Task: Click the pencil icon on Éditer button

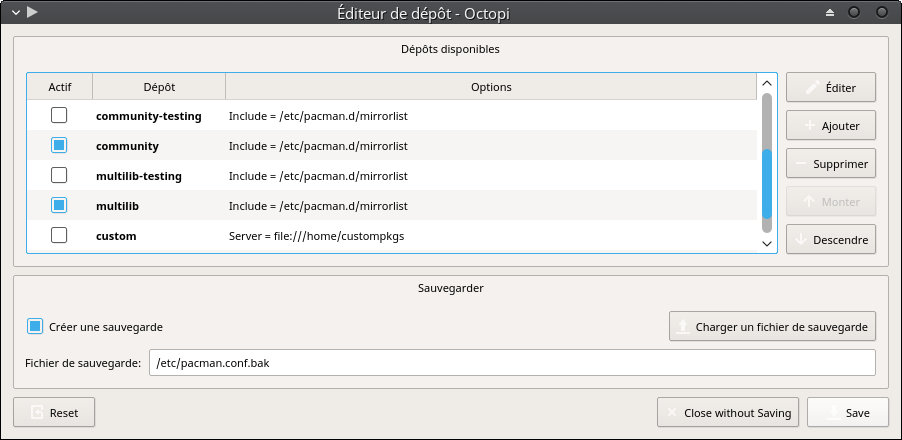Action: [x=812, y=87]
